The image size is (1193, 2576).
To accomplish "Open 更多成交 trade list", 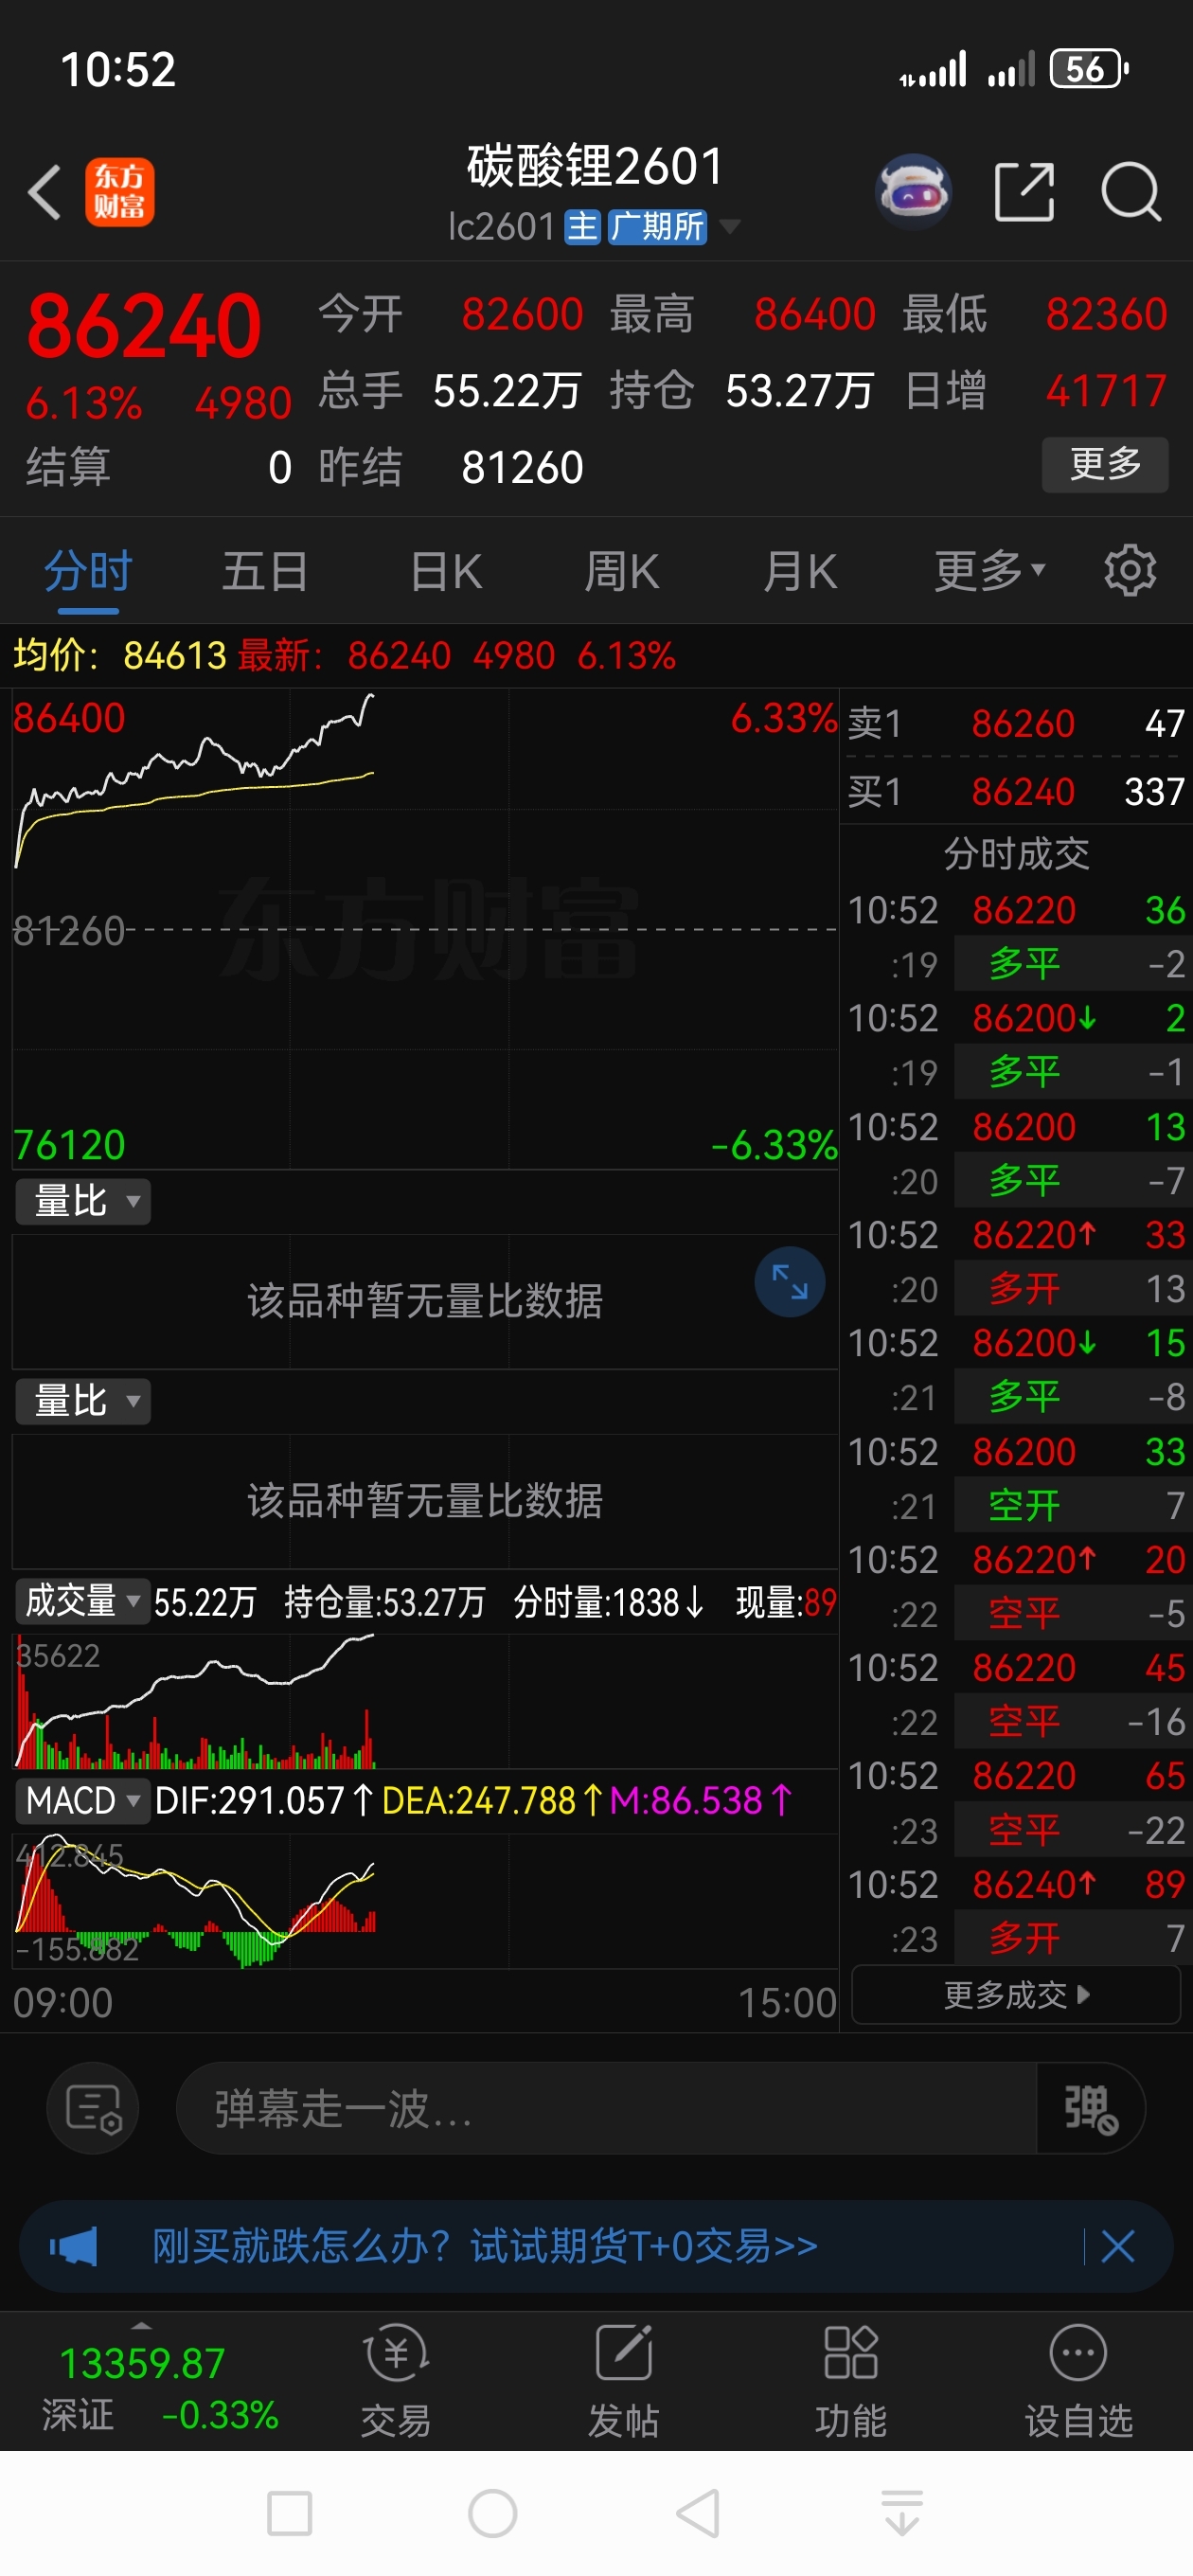I will pos(1016,1995).
